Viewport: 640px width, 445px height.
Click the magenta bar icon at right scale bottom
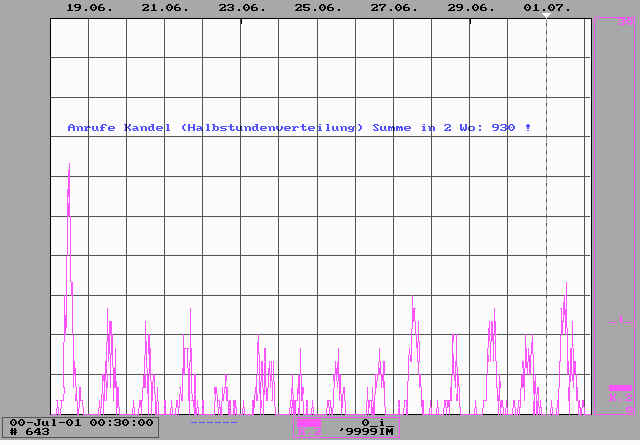(619, 388)
